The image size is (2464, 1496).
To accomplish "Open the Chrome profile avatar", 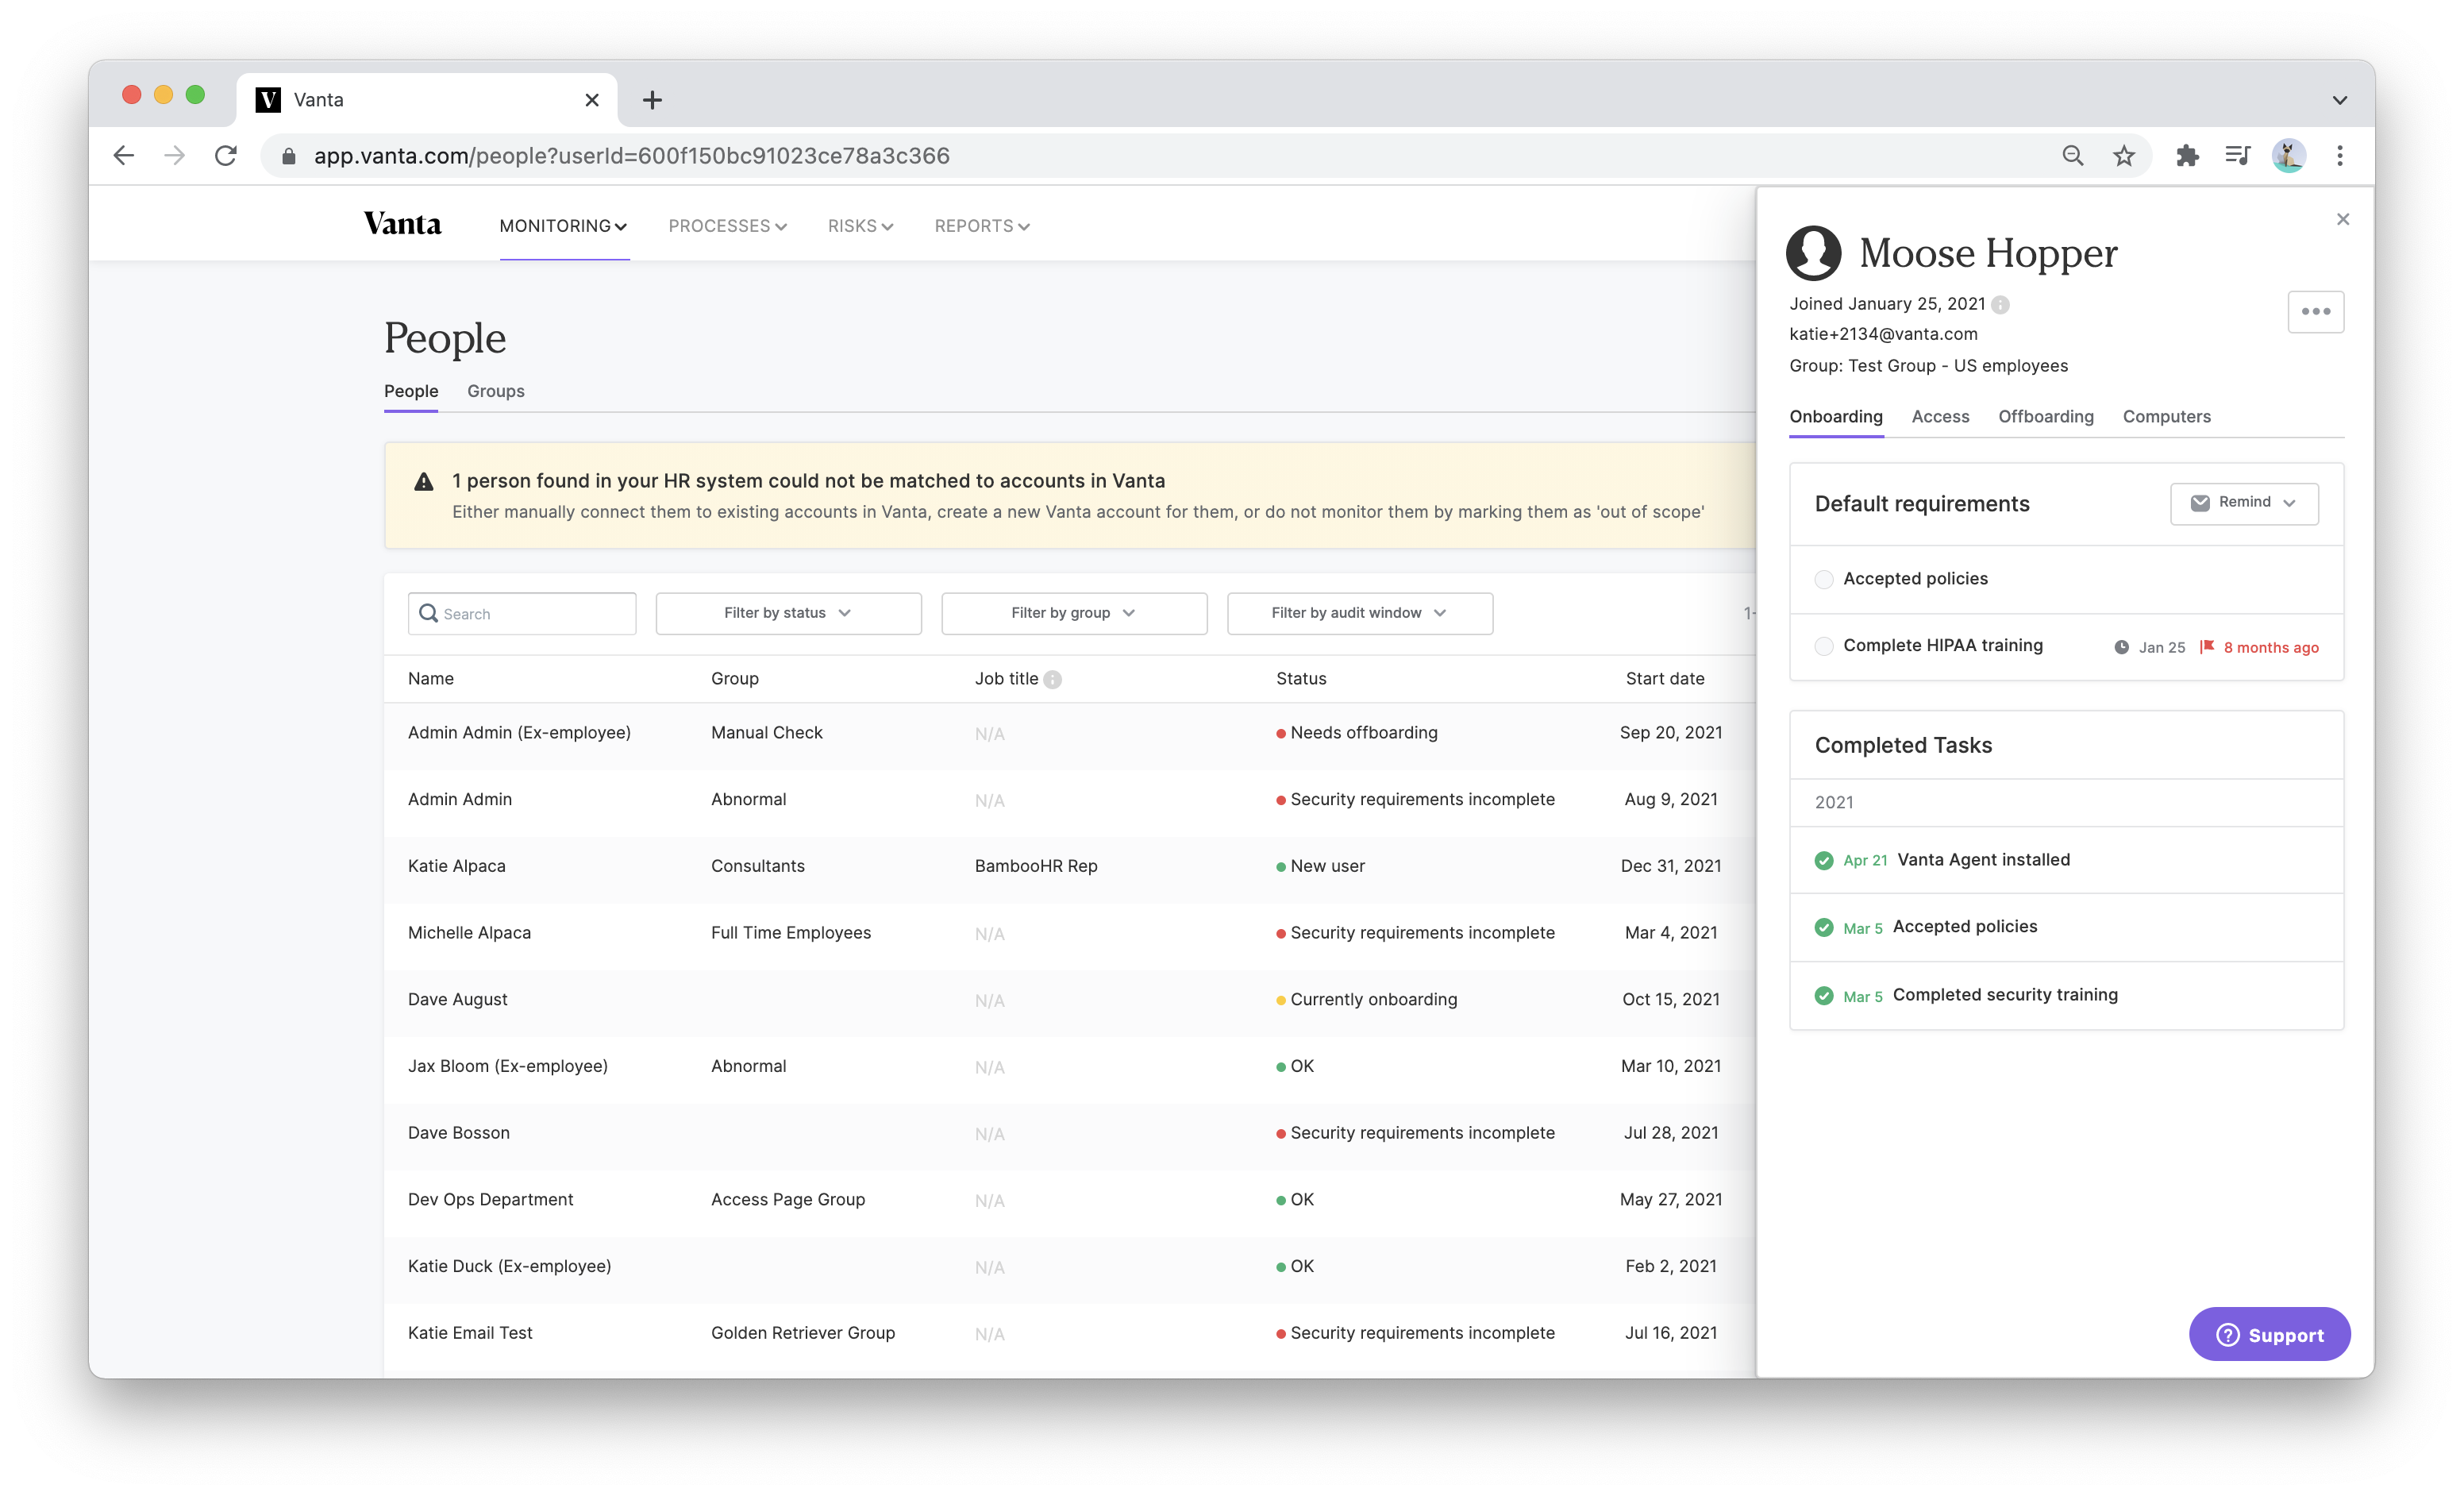I will point(2288,155).
